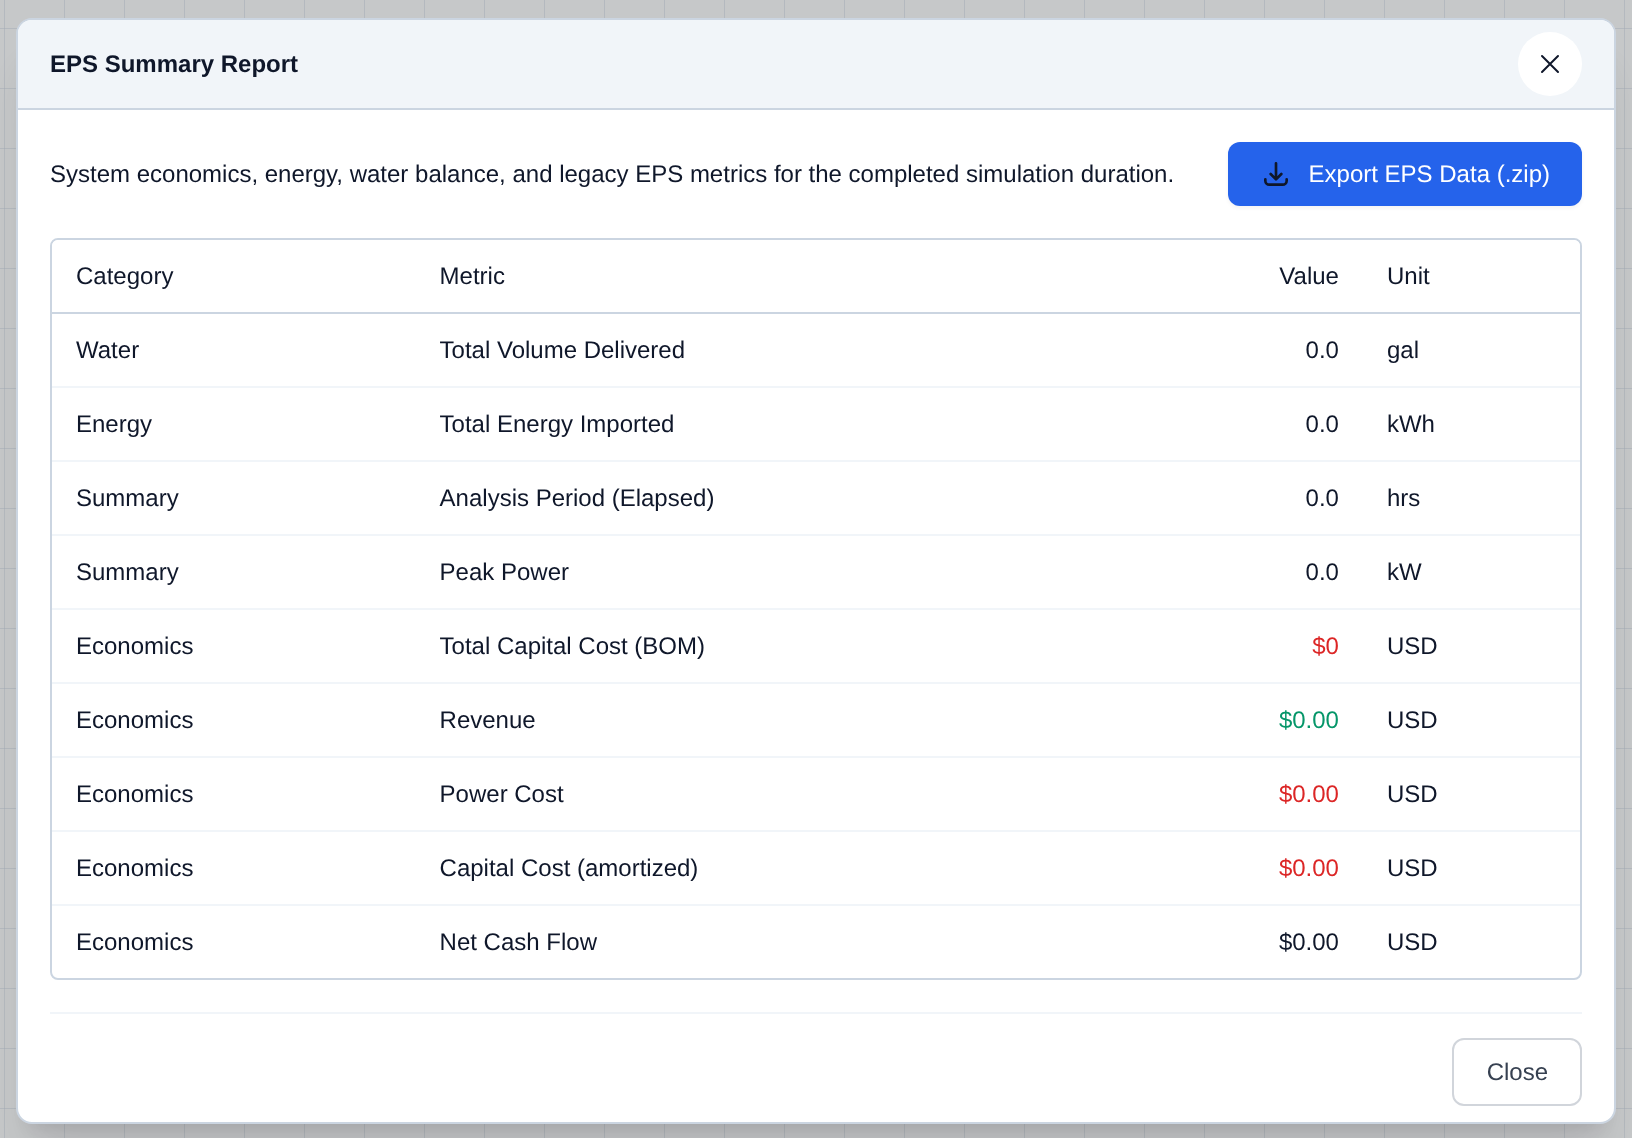
Task: Click the Unit column header
Action: pyautogui.click(x=1408, y=276)
